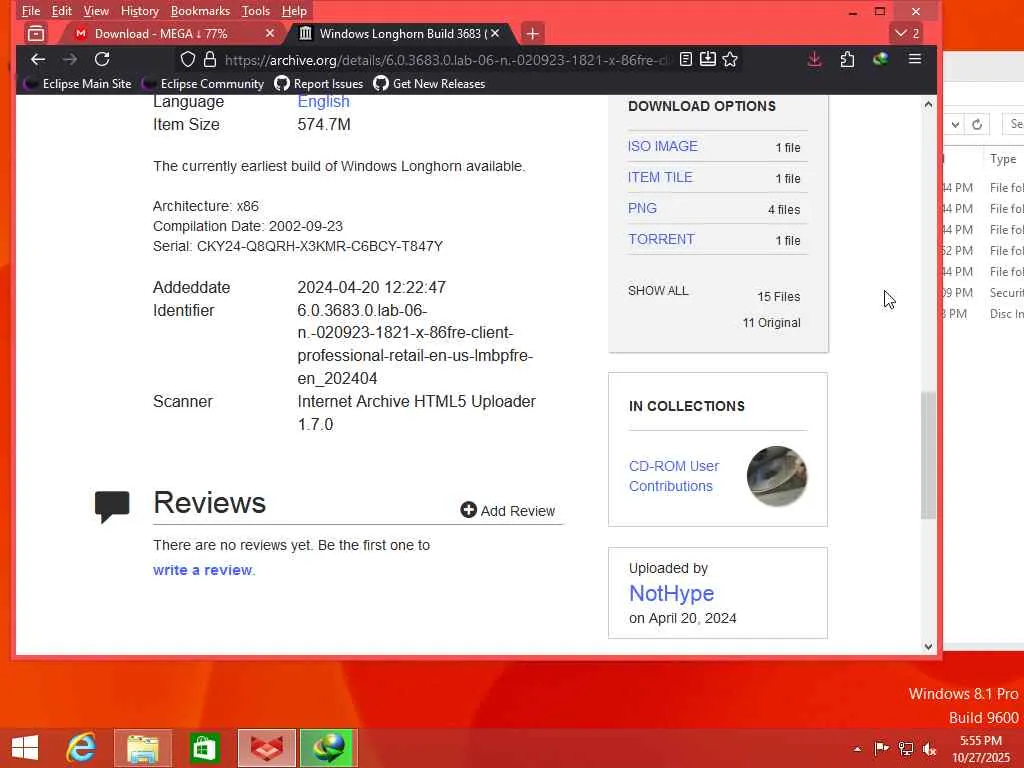The image size is (1024, 768).
Task: Close the Windows Longhorn Build 3683 tab
Action: point(495,33)
